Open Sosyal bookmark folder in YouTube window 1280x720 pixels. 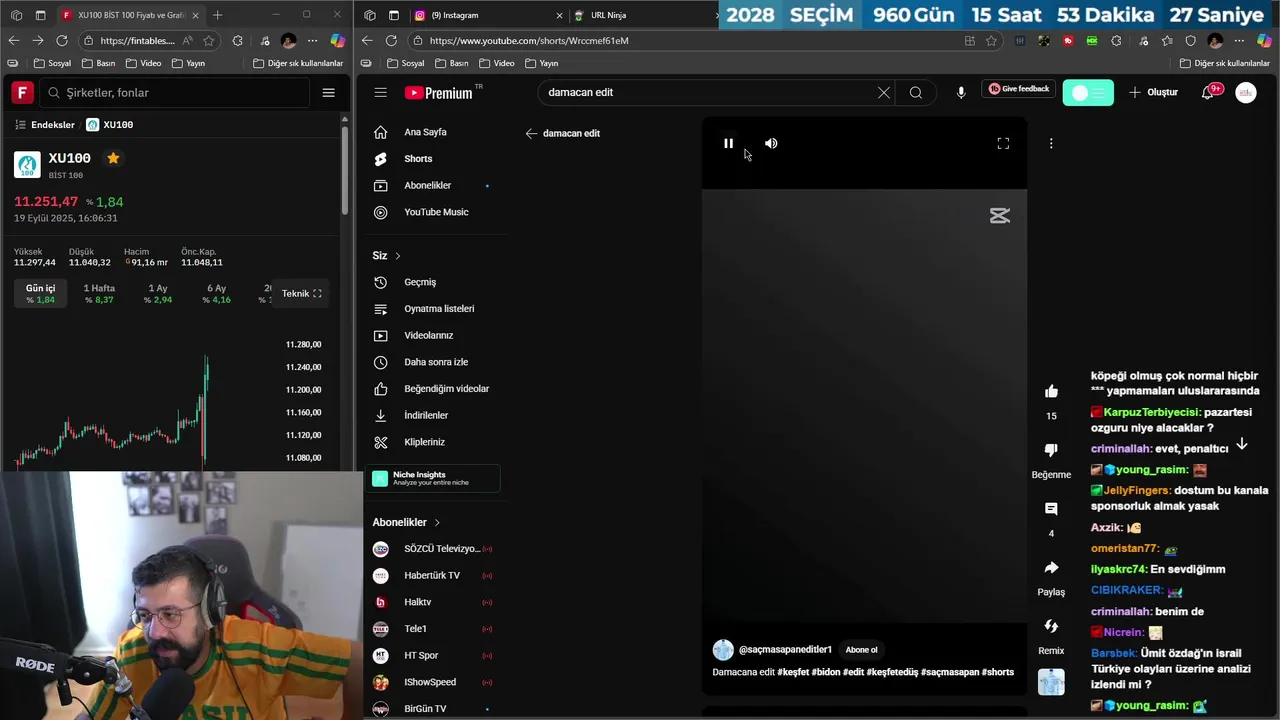(x=404, y=63)
